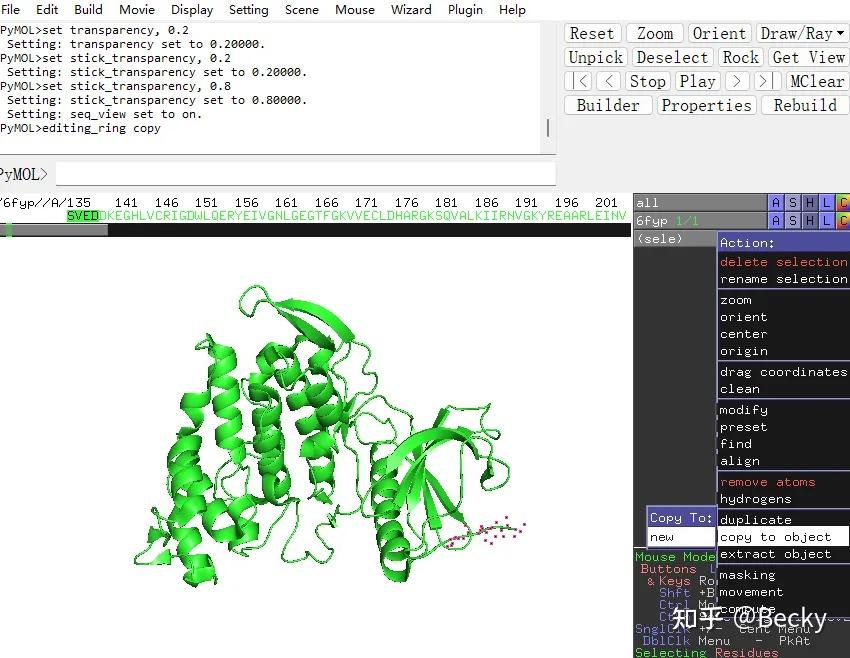Image resolution: width=850 pixels, height=658 pixels.
Task: Expand modify submenu in Action menu
Action: [x=783, y=410]
